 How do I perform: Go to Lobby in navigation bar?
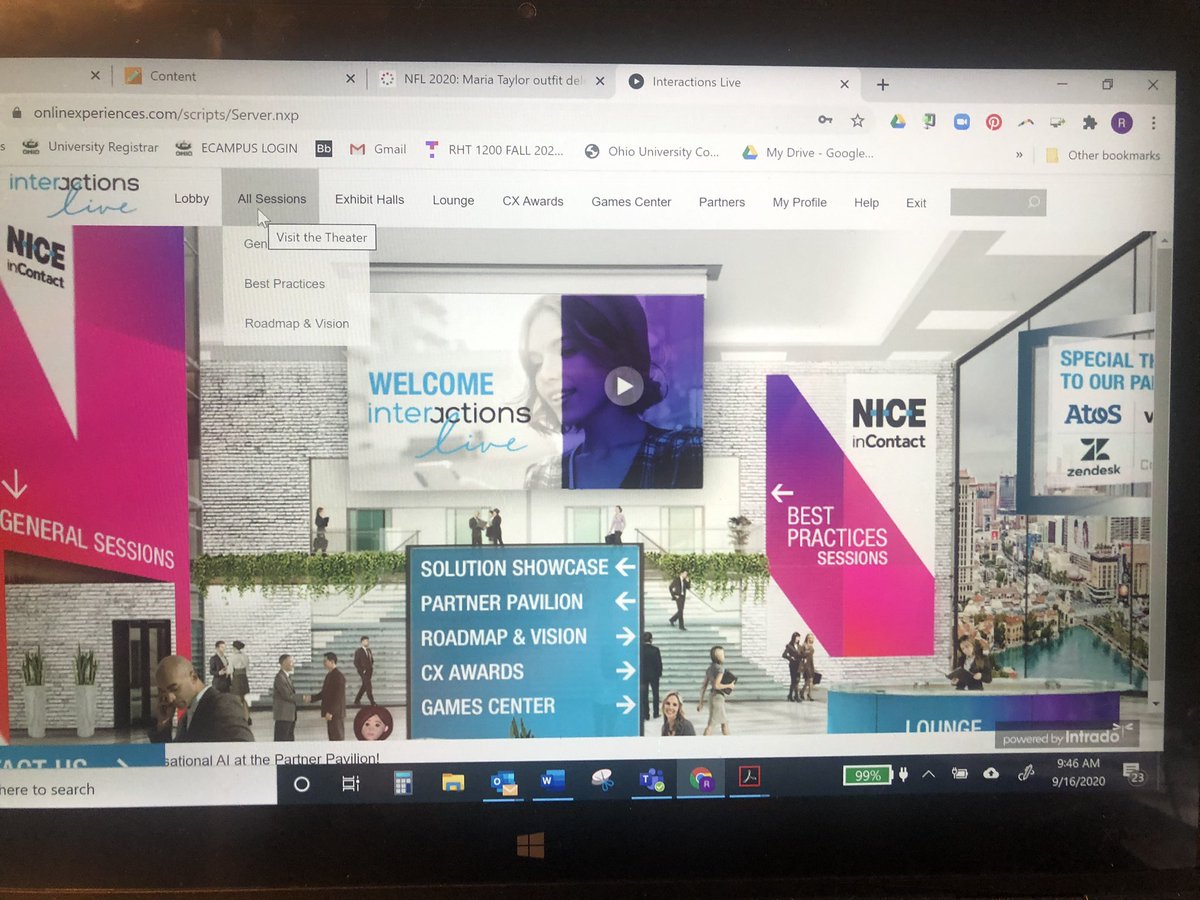(192, 198)
